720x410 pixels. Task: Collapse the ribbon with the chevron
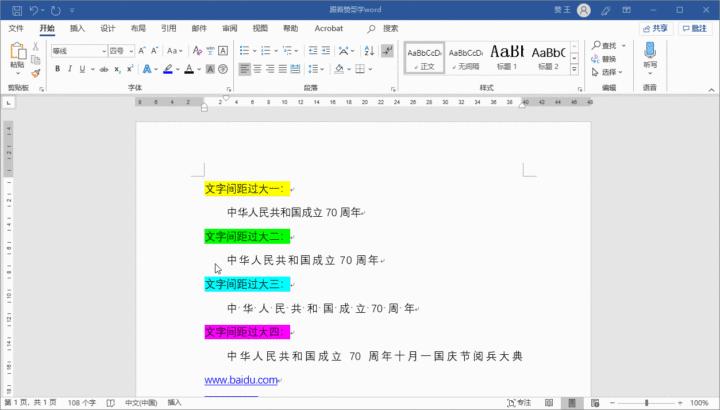click(x=711, y=90)
